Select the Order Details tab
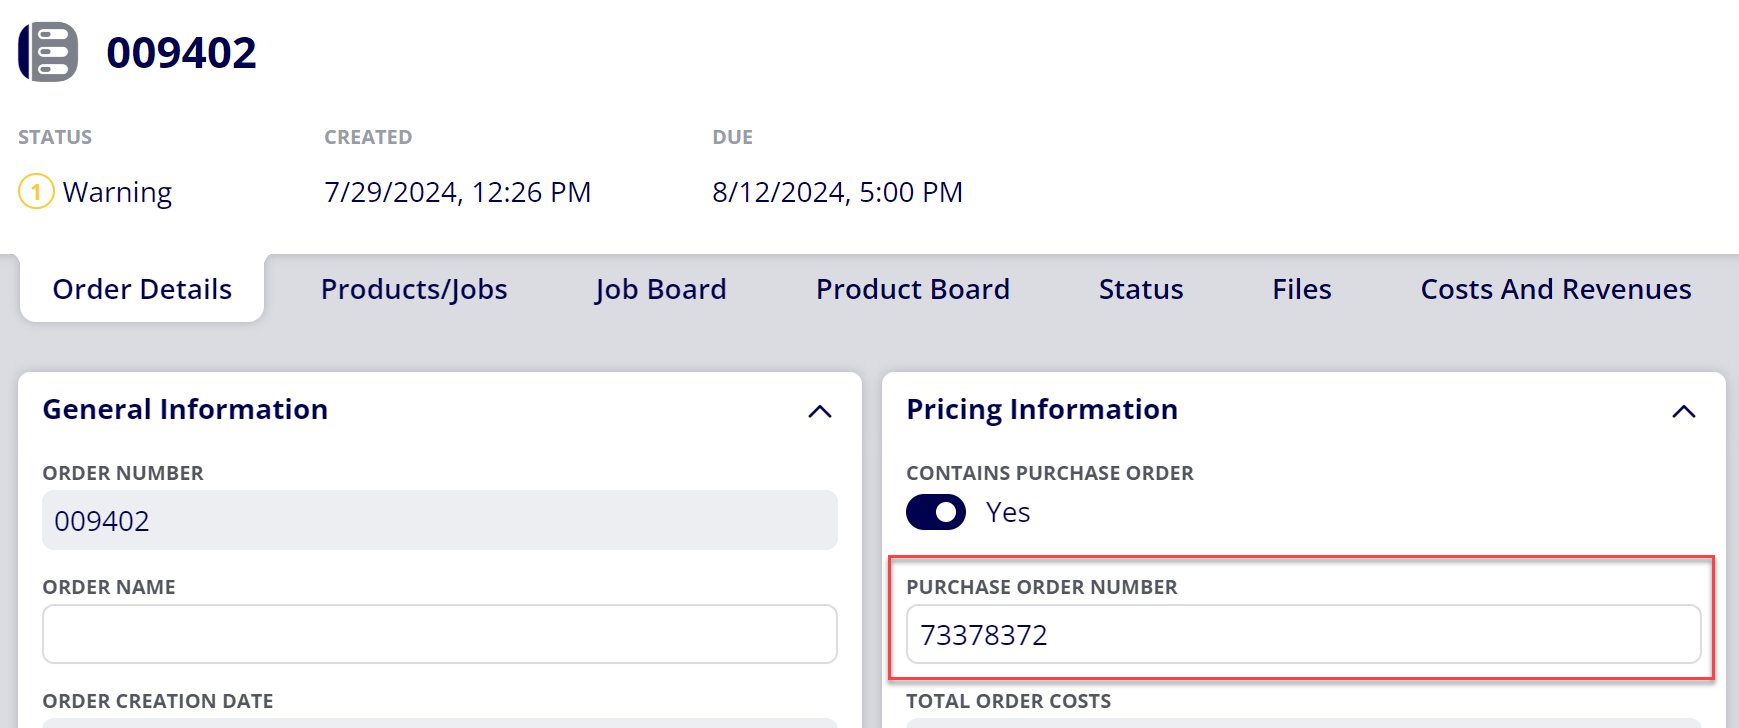1739x728 pixels. (142, 288)
